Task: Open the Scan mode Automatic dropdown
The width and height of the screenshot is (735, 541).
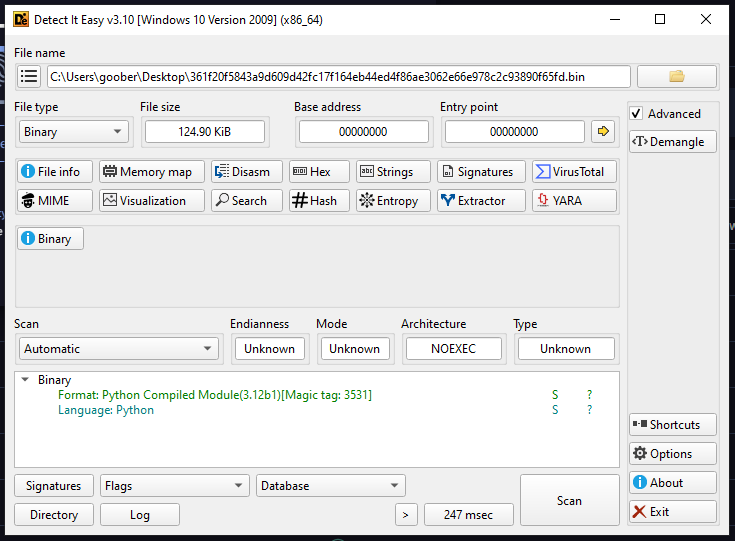Action: tap(119, 349)
